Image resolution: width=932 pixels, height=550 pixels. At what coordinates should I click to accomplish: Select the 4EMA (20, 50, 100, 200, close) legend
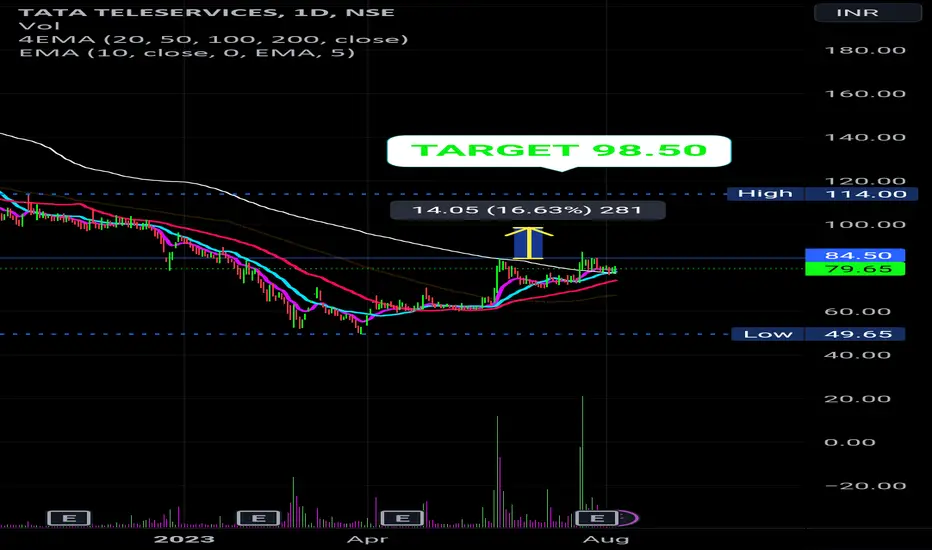[x=213, y=39]
